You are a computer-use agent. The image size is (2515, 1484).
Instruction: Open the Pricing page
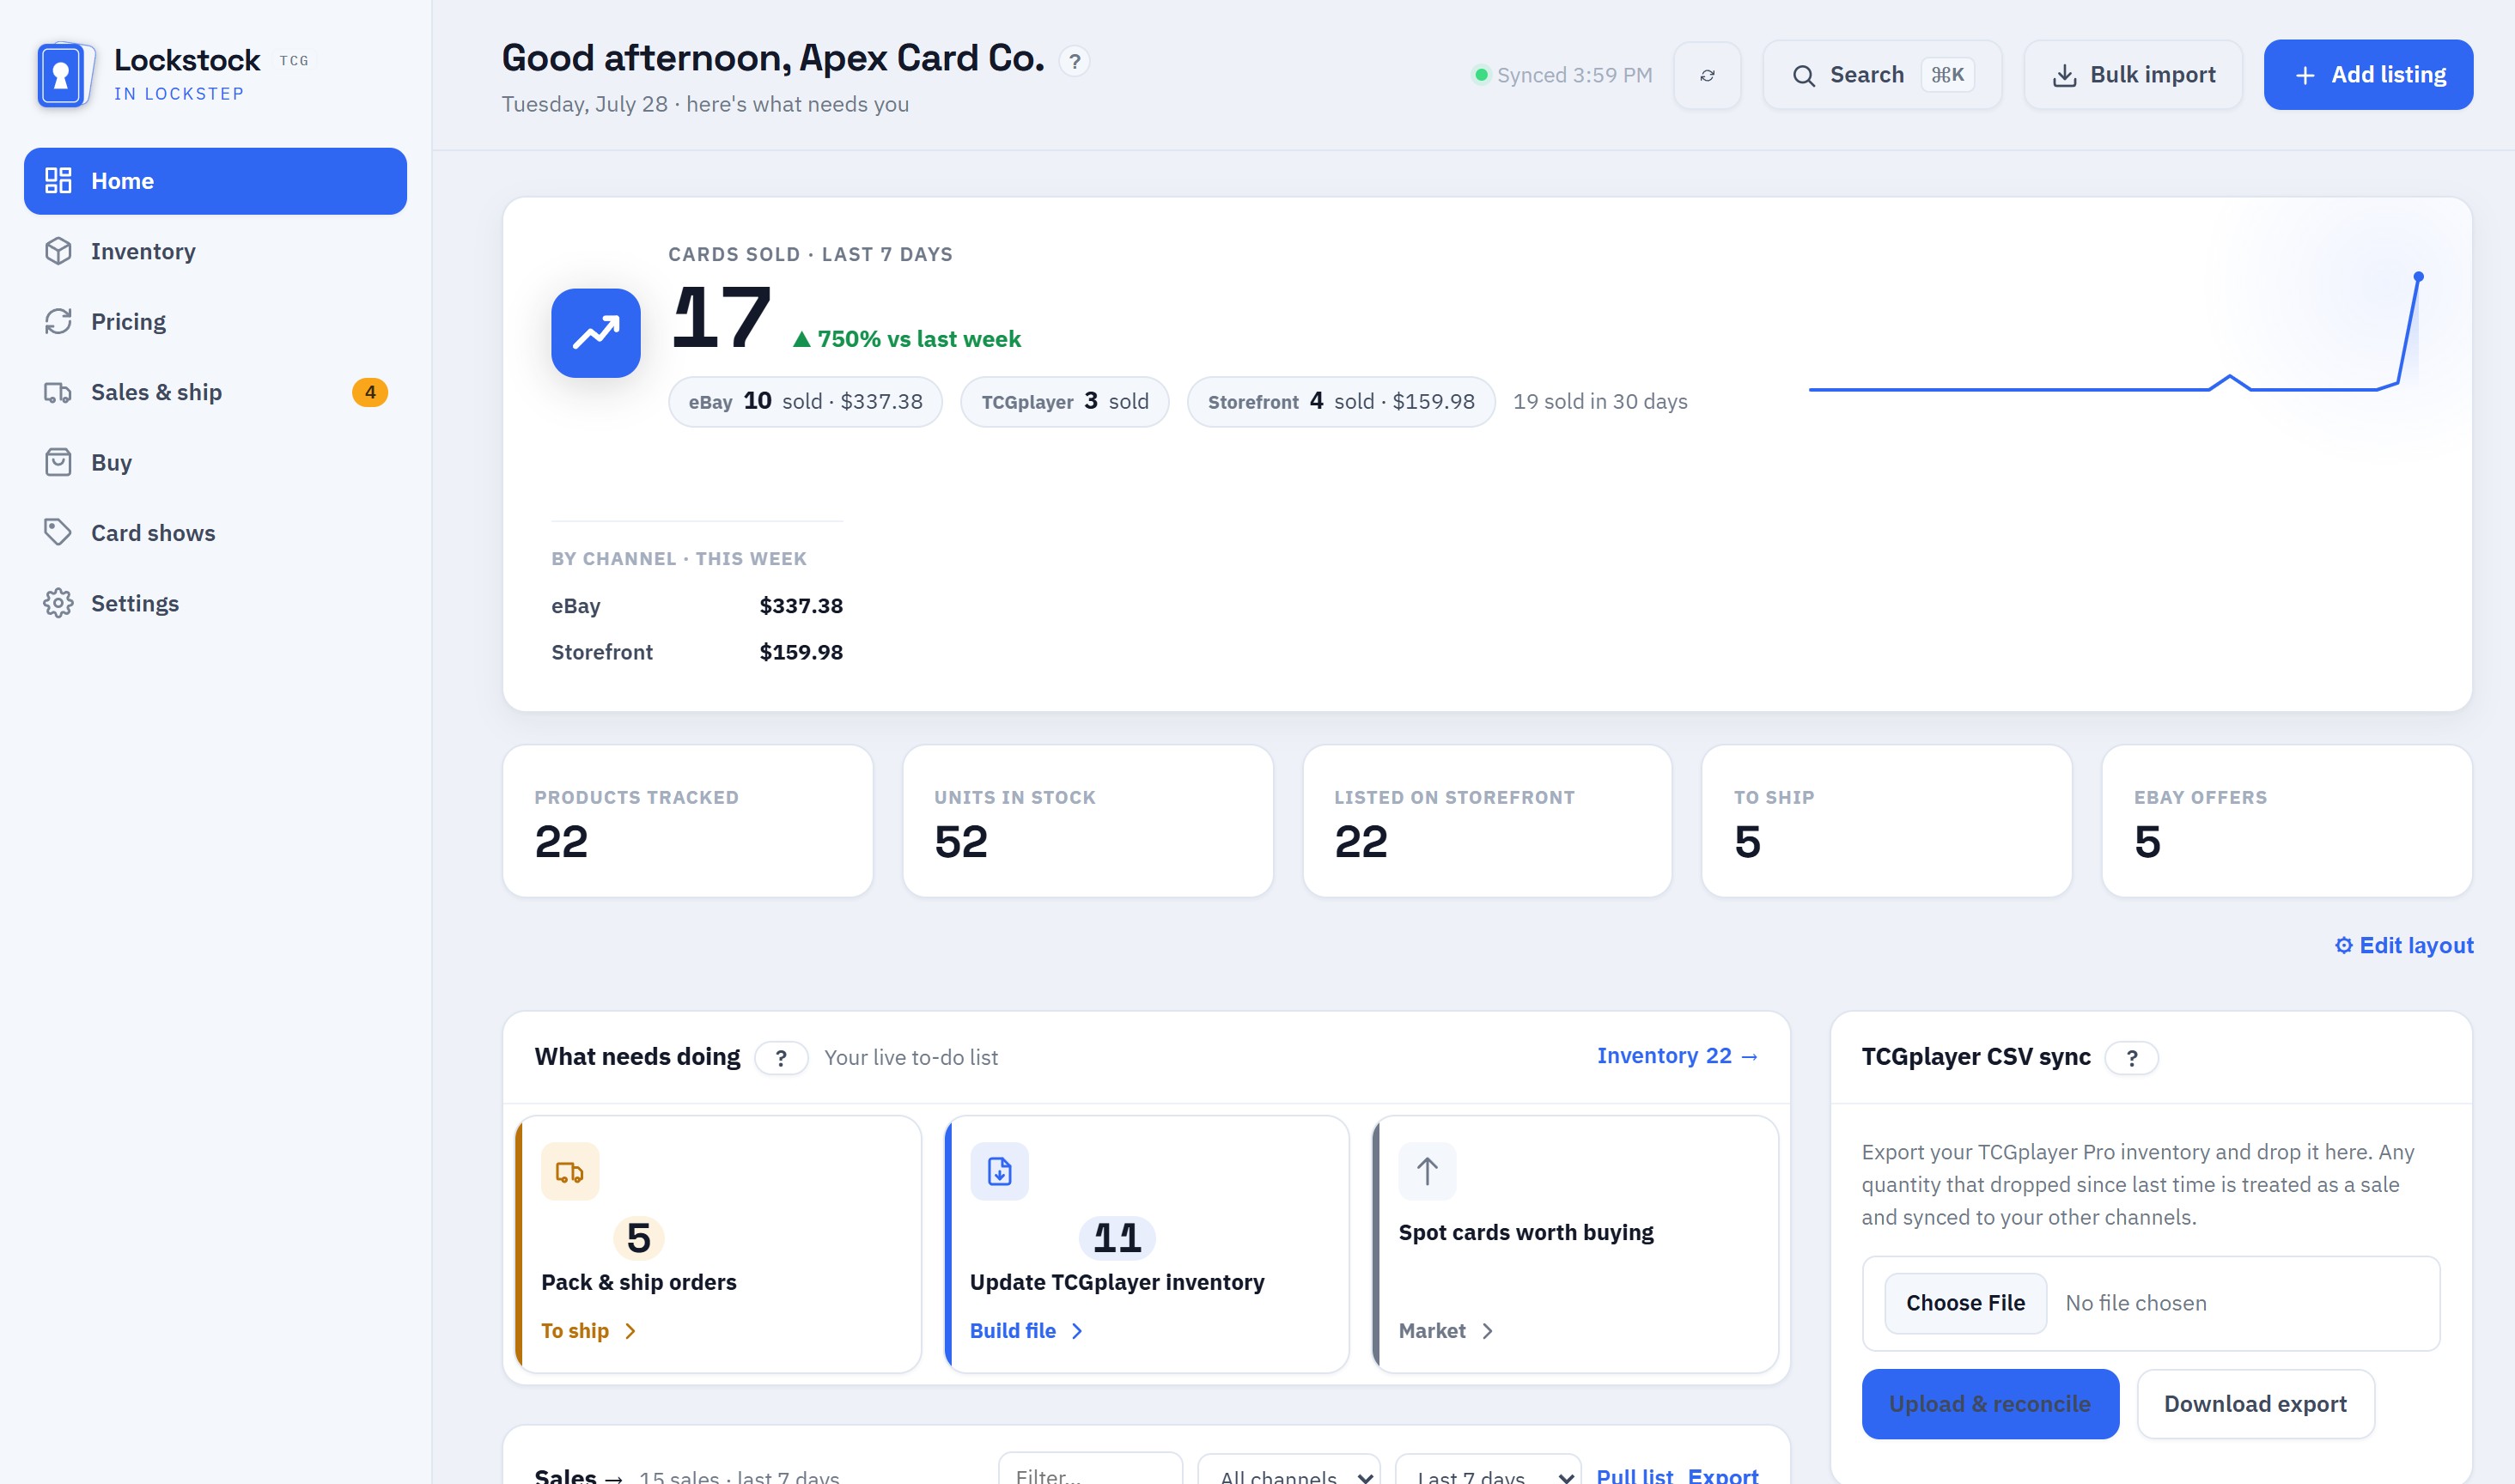point(215,322)
